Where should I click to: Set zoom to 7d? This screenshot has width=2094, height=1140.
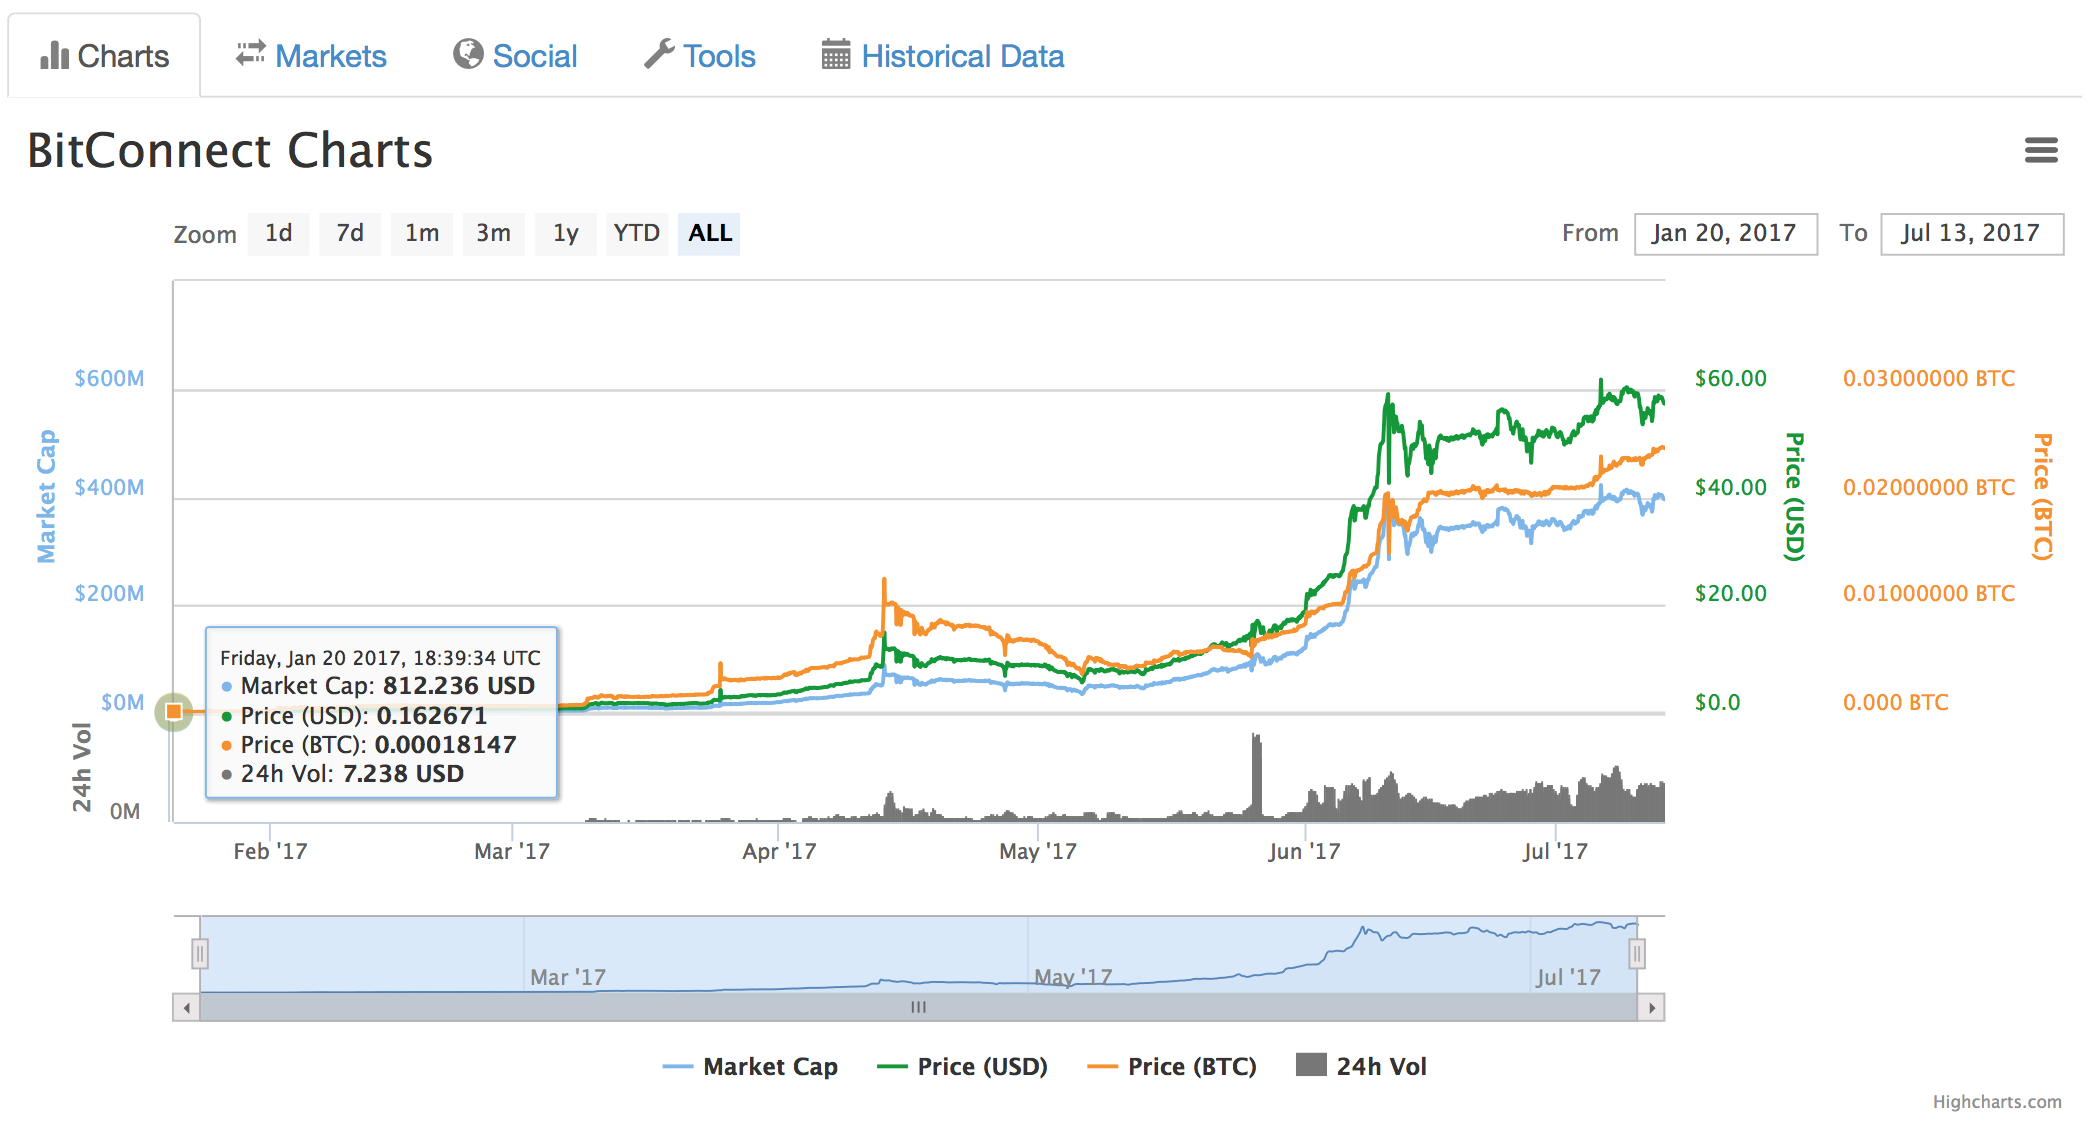(x=350, y=234)
